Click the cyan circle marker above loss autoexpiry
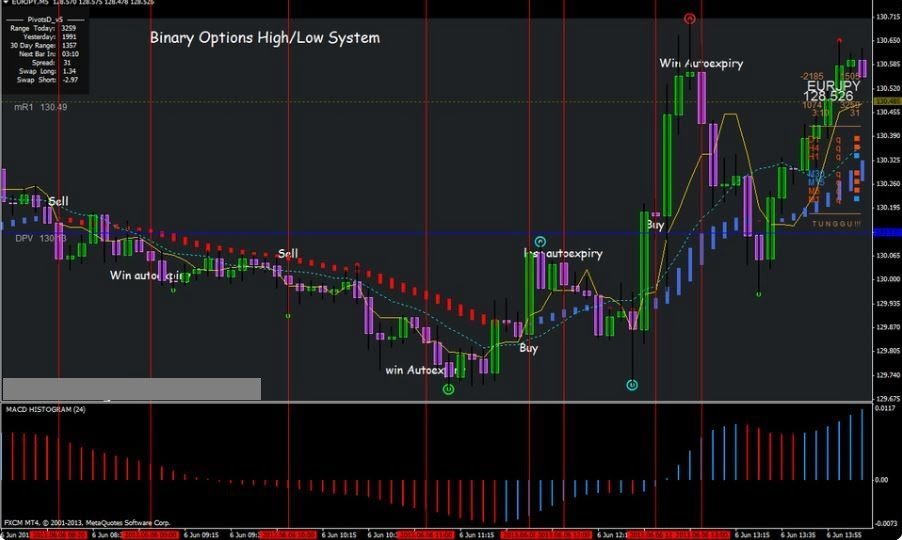 pyautogui.click(x=540, y=242)
